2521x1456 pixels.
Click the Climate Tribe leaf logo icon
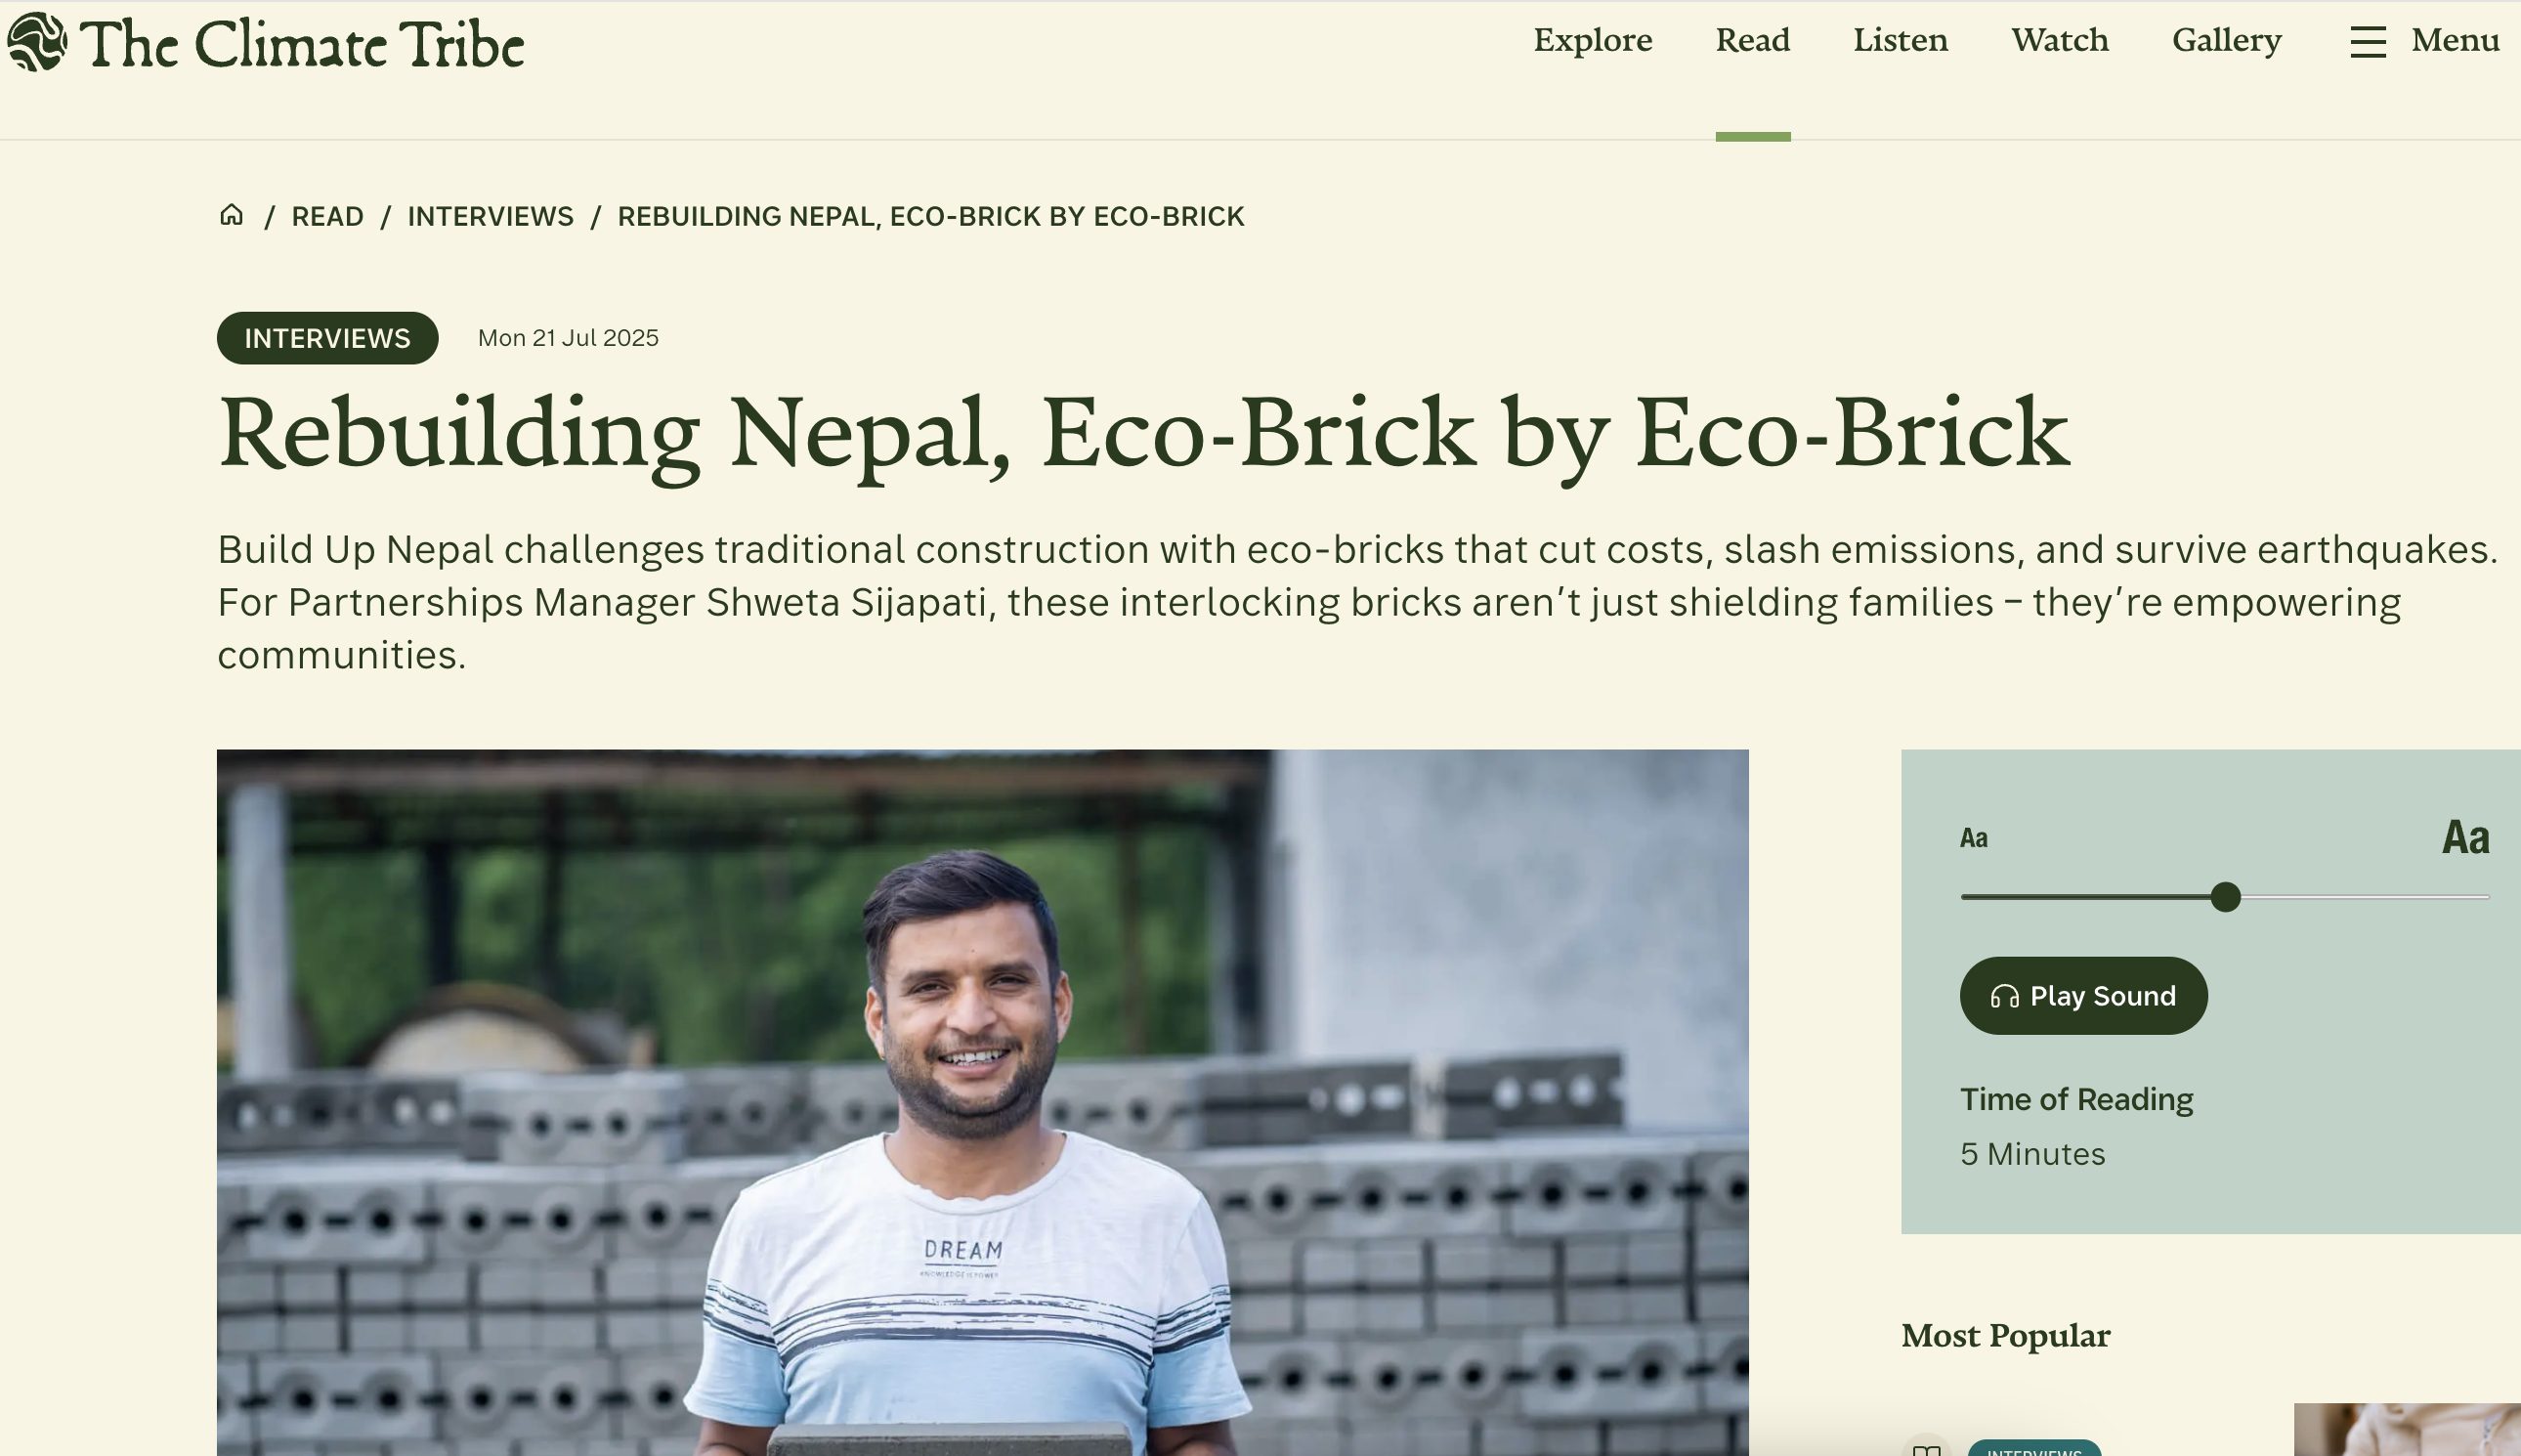click(x=37, y=42)
